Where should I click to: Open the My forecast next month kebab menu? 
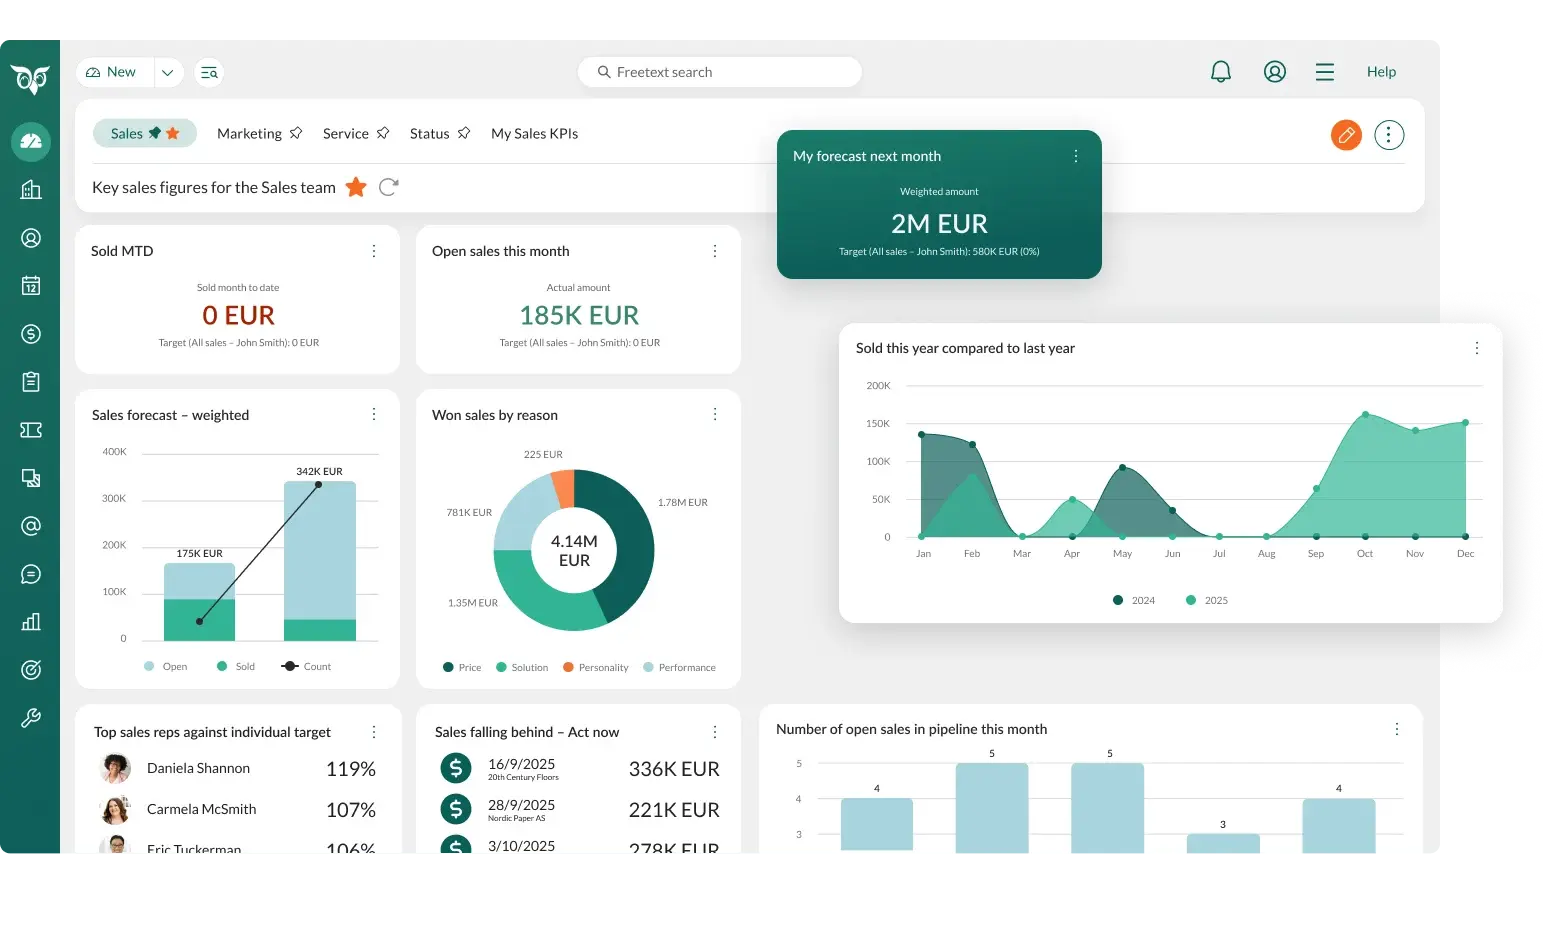tap(1075, 156)
